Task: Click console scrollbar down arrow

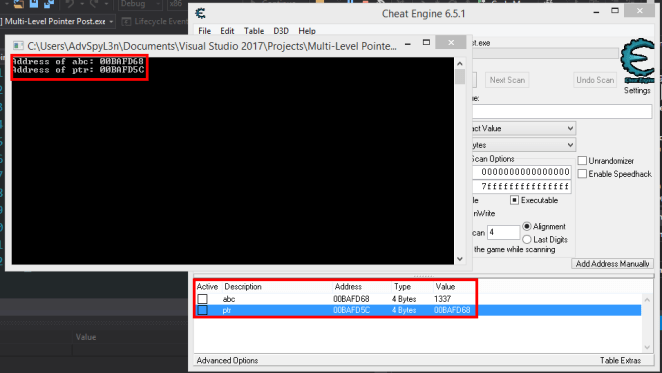Action: [x=460, y=259]
